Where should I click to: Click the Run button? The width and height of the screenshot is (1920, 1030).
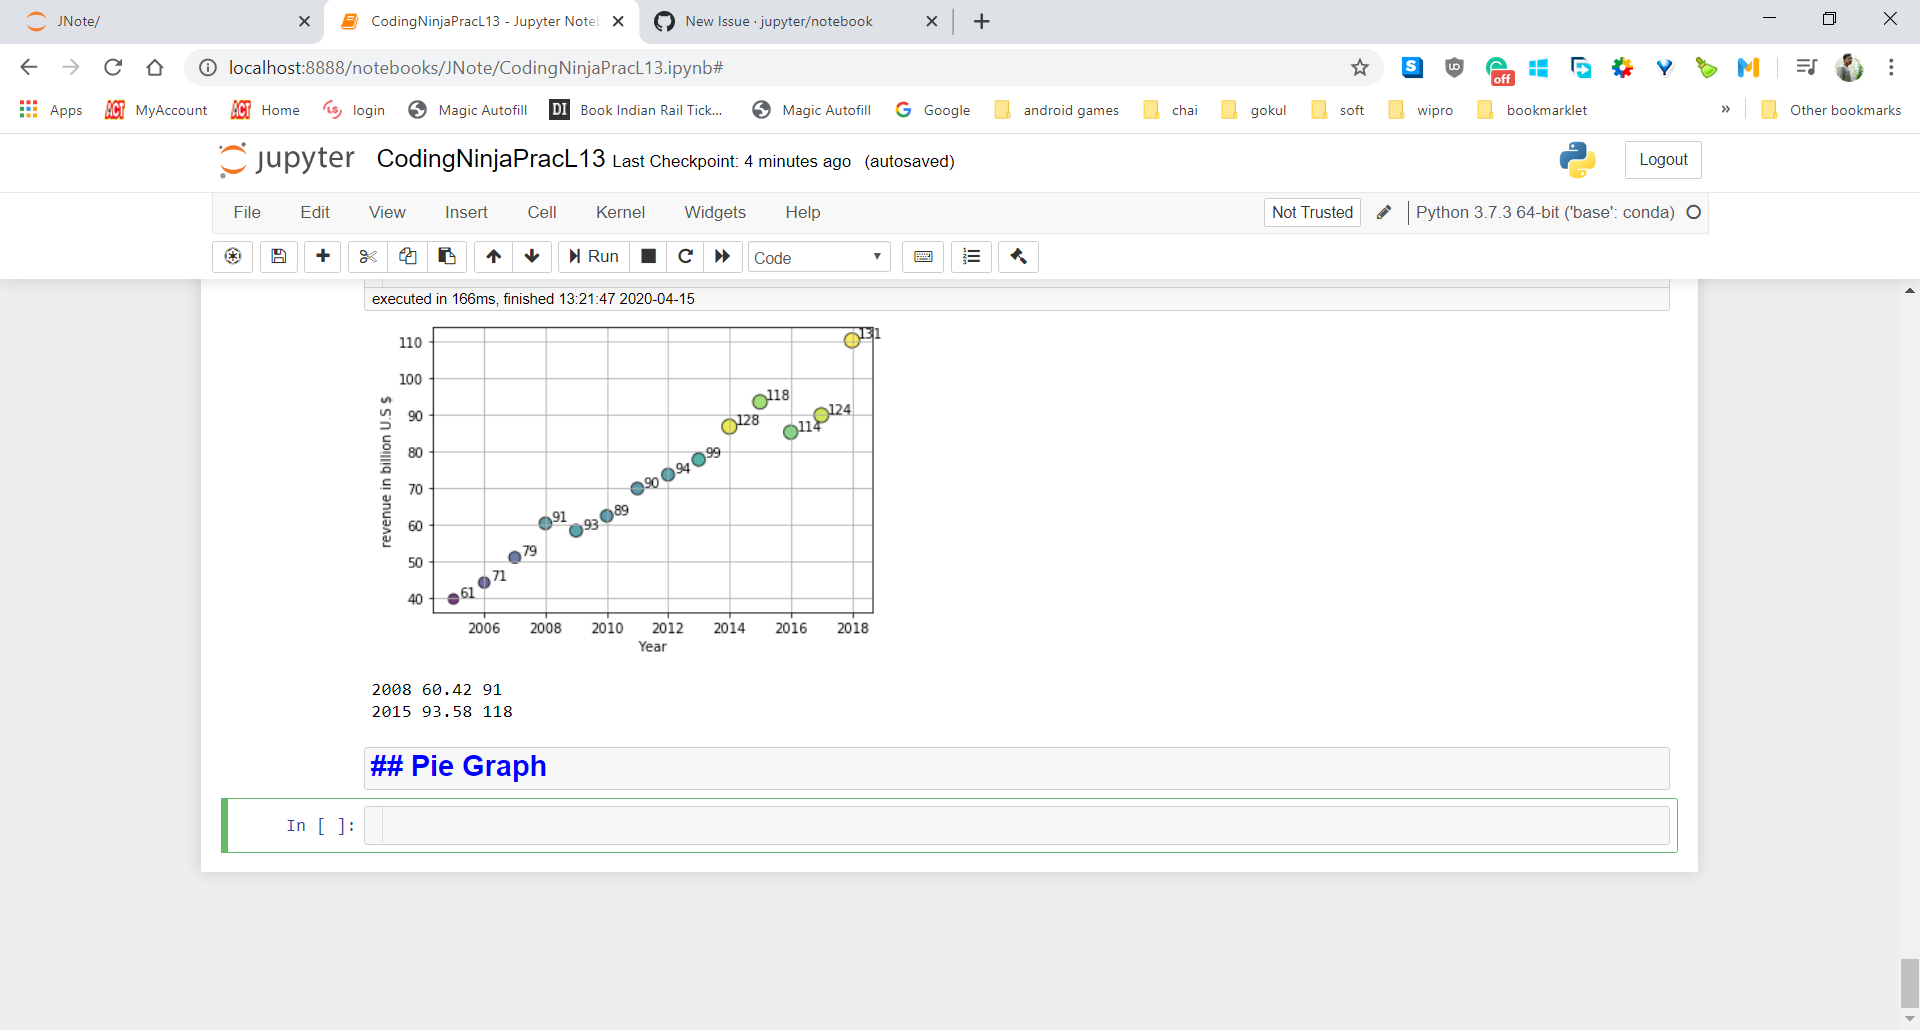[x=594, y=257]
